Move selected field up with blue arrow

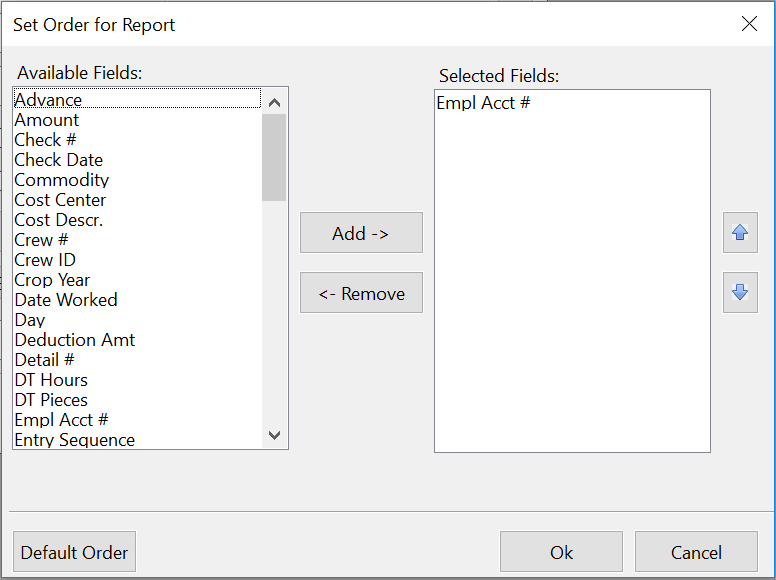click(740, 233)
